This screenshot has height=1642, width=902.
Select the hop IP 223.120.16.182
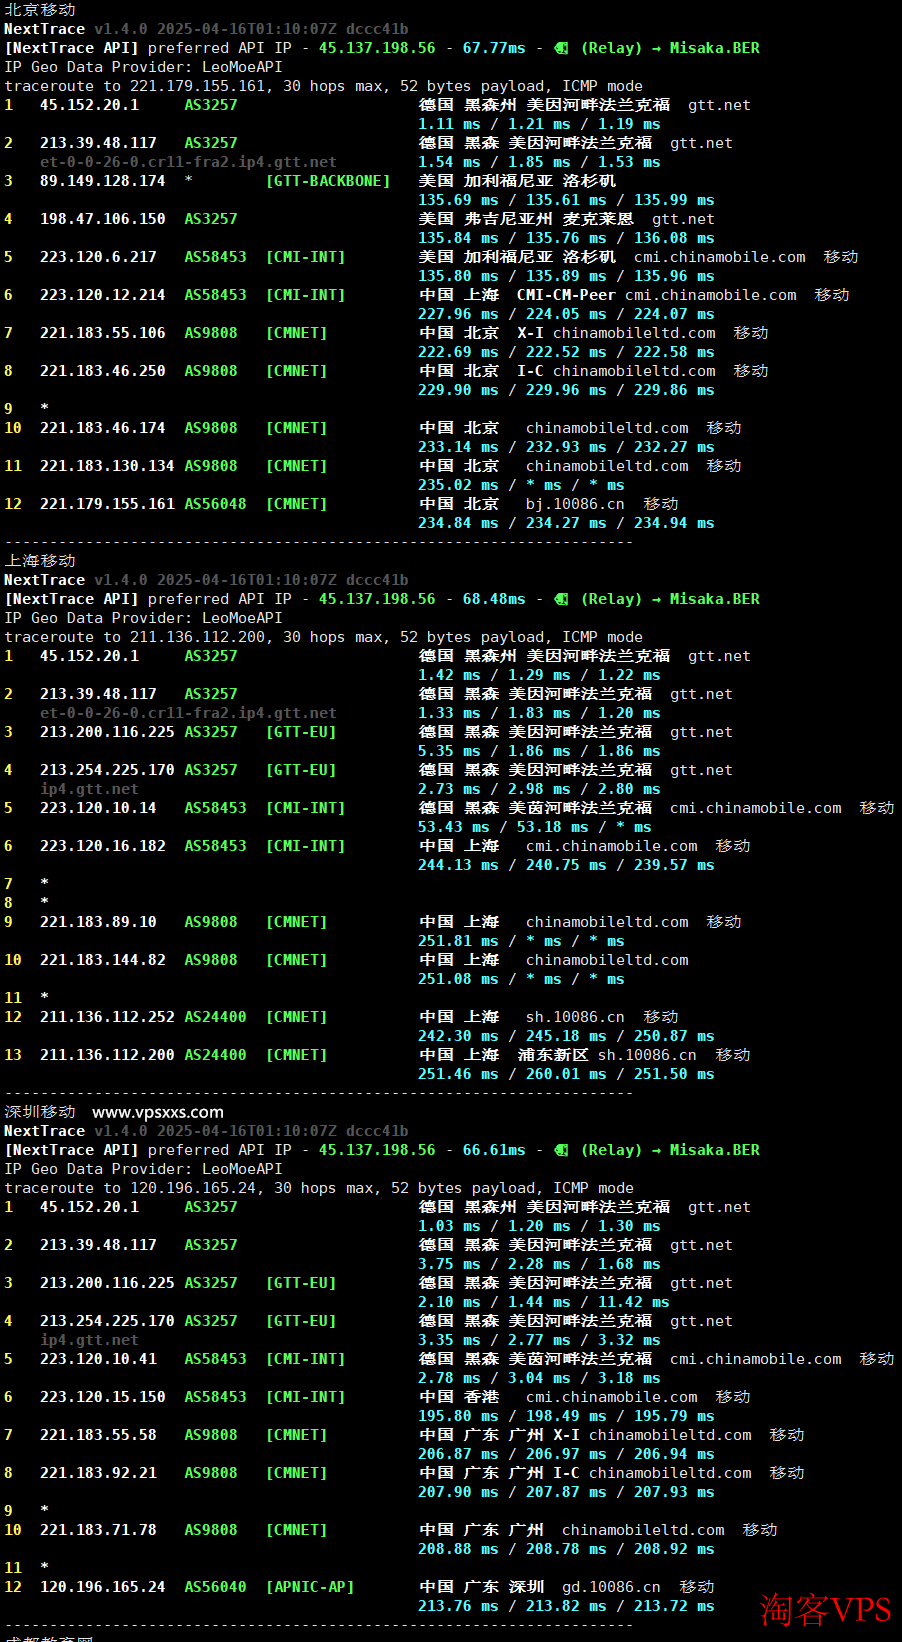(x=103, y=846)
